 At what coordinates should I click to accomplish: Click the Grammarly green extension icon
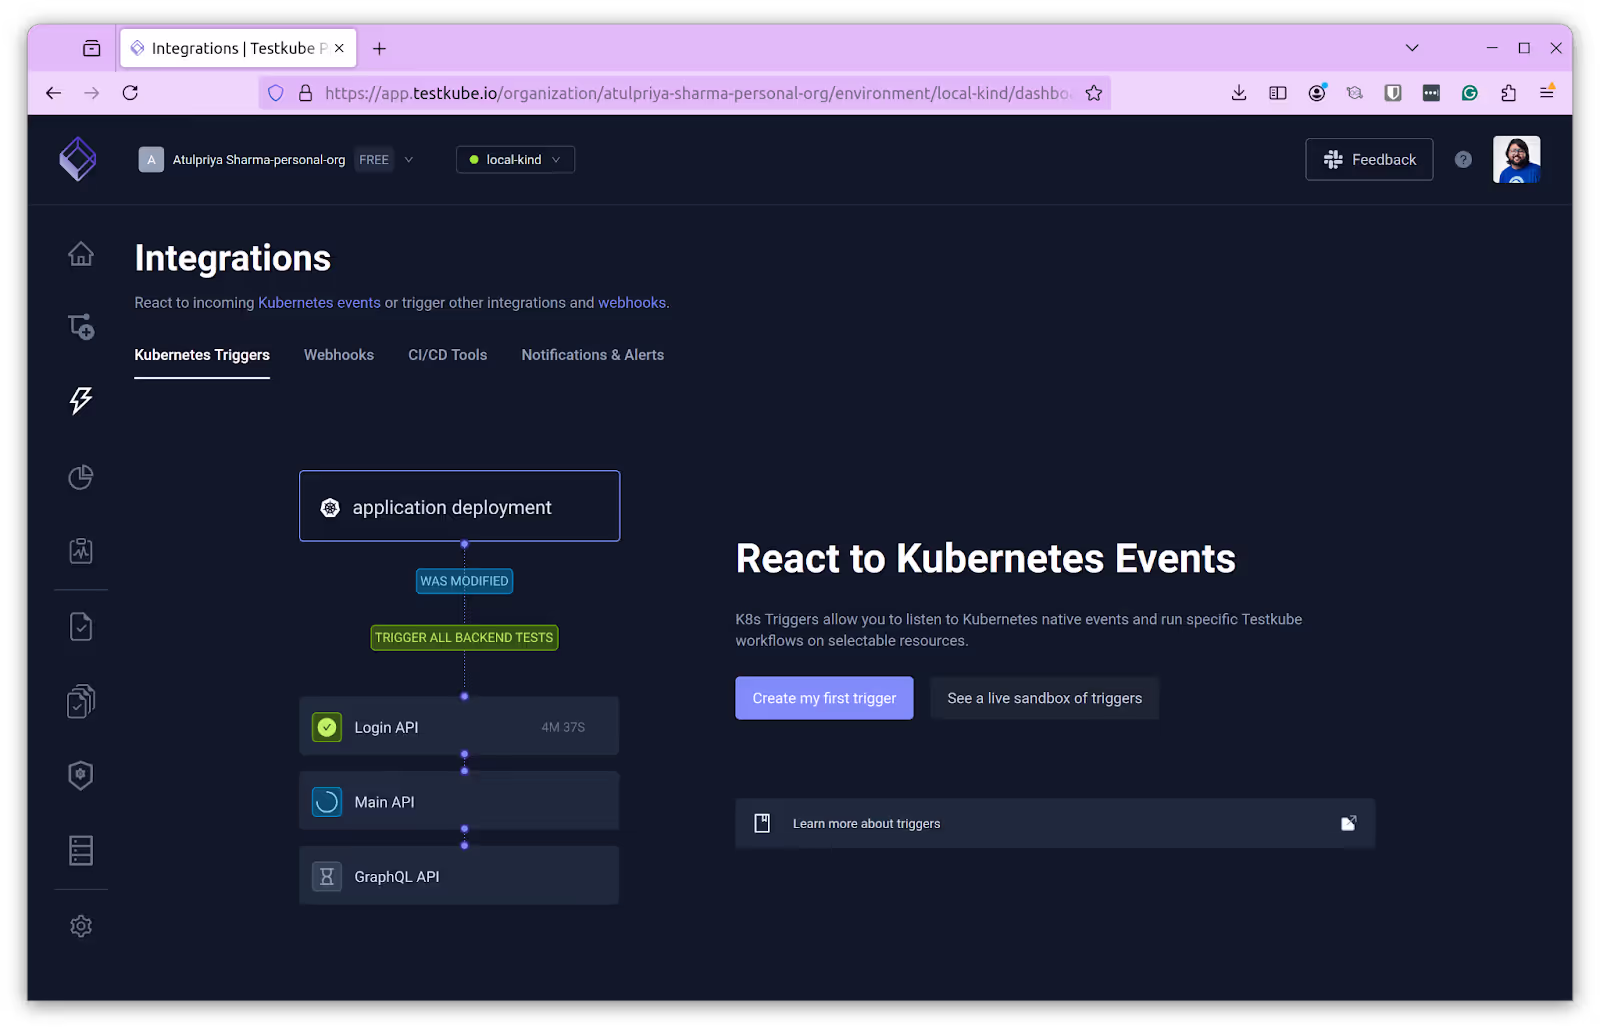pyautogui.click(x=1470, y=93)
